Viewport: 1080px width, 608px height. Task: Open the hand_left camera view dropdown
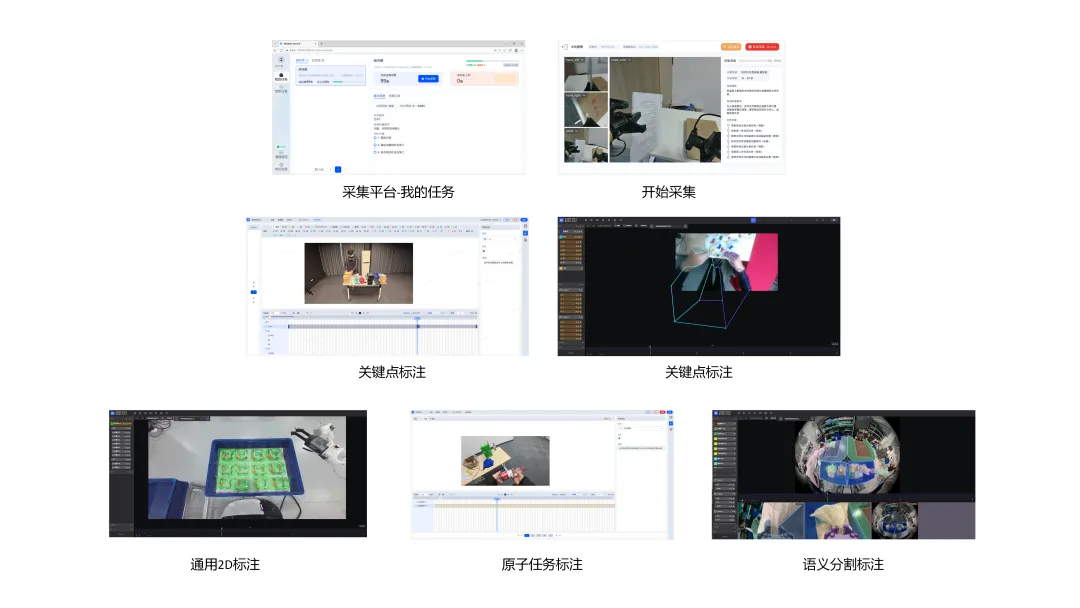pos(583,60)
